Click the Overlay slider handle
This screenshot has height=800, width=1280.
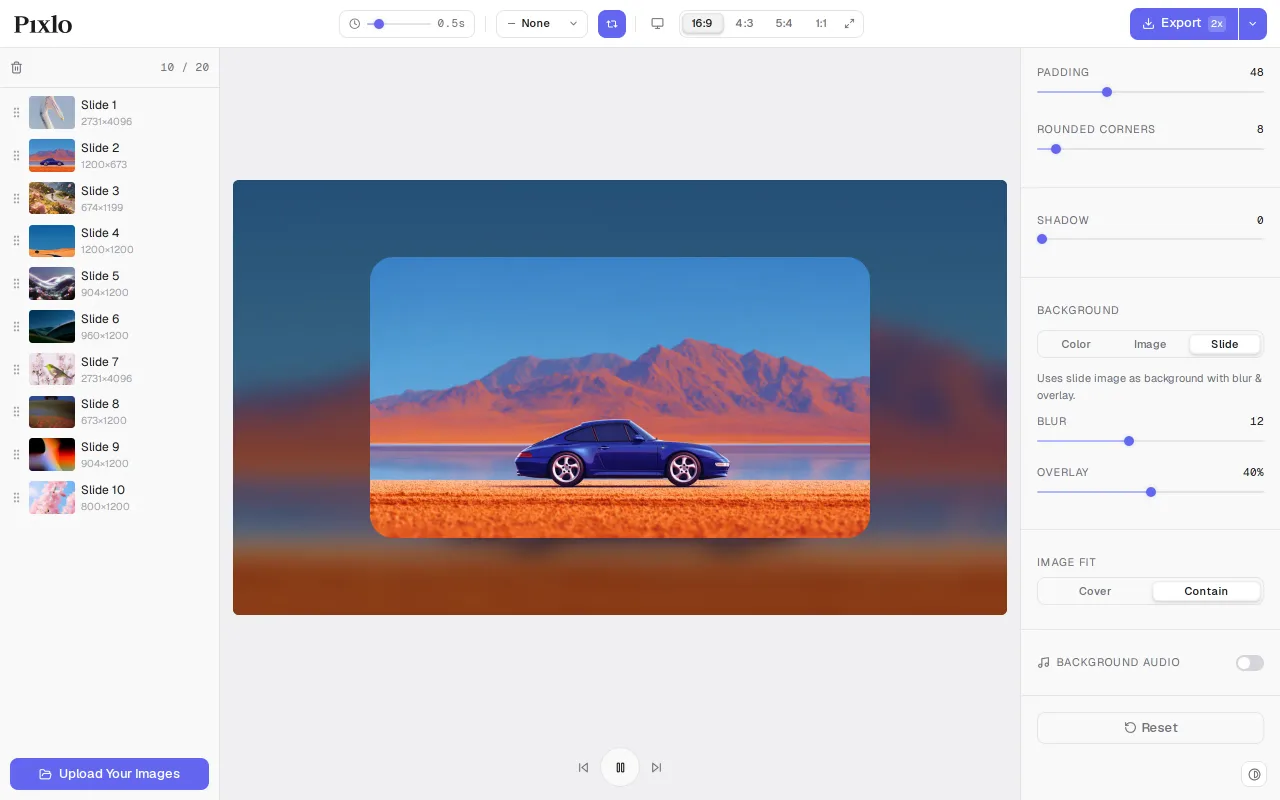1151,492
